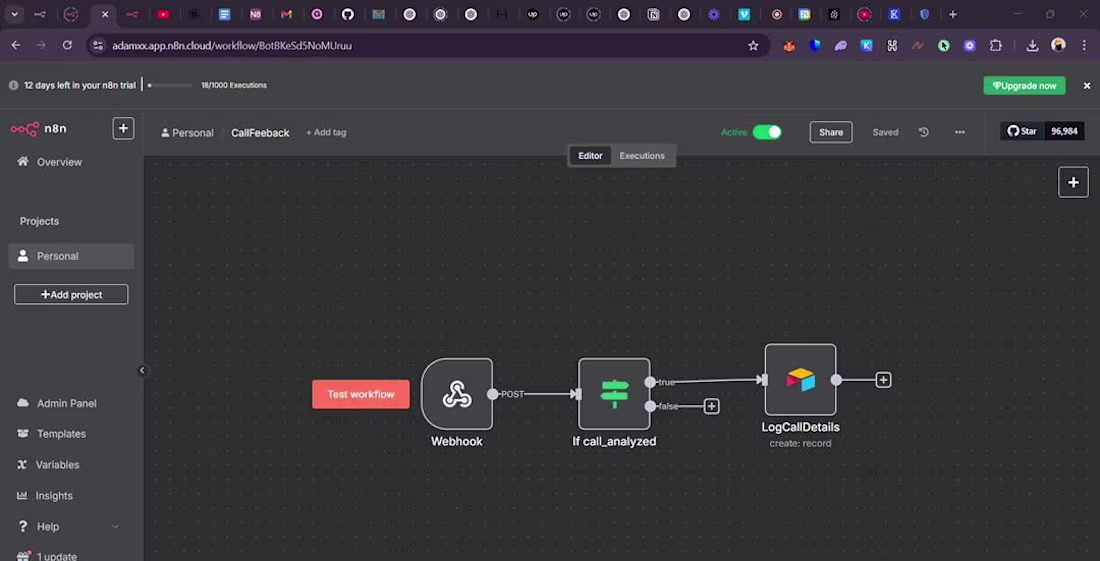Click the Add project button
The width and height of the screenshot is (1100, 561).
pyautogui.click(x=71, y=295)
